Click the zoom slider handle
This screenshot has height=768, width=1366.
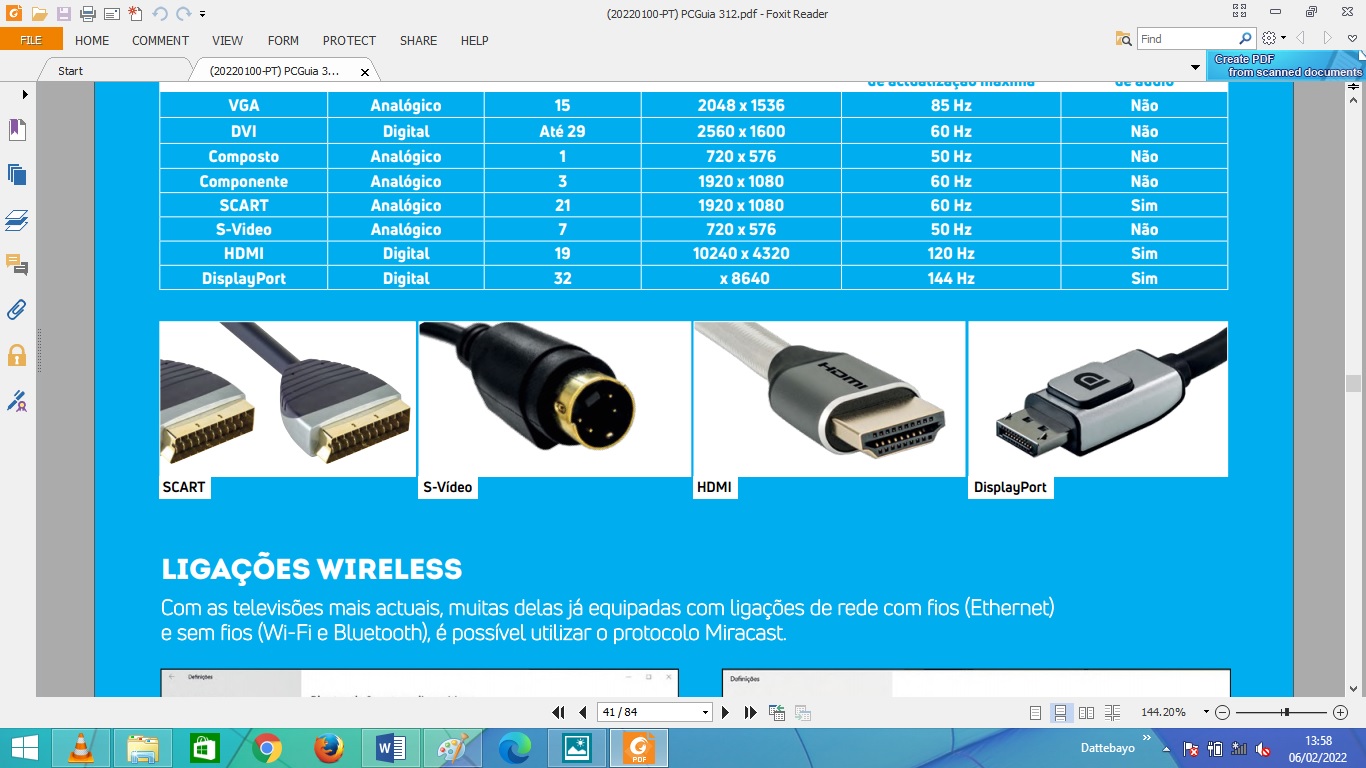[x=1286, y=712]
